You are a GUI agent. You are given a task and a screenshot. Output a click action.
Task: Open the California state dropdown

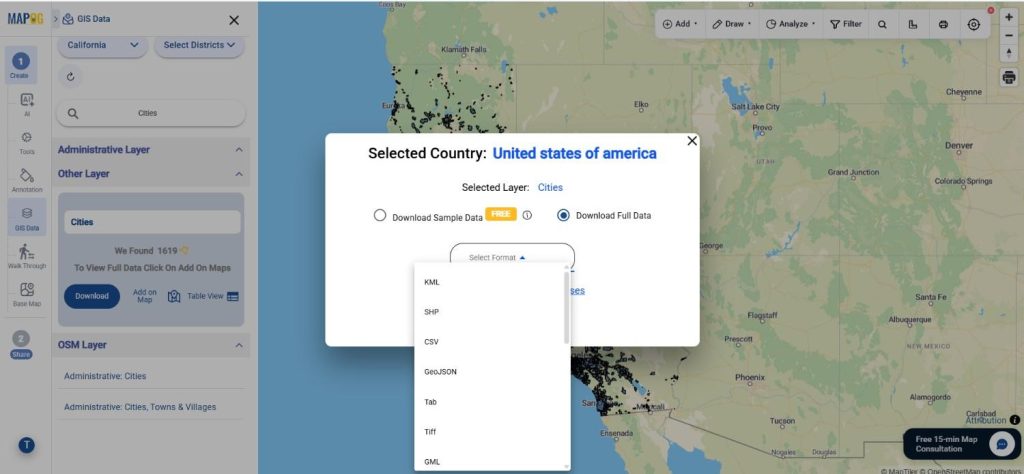(103, 45)
